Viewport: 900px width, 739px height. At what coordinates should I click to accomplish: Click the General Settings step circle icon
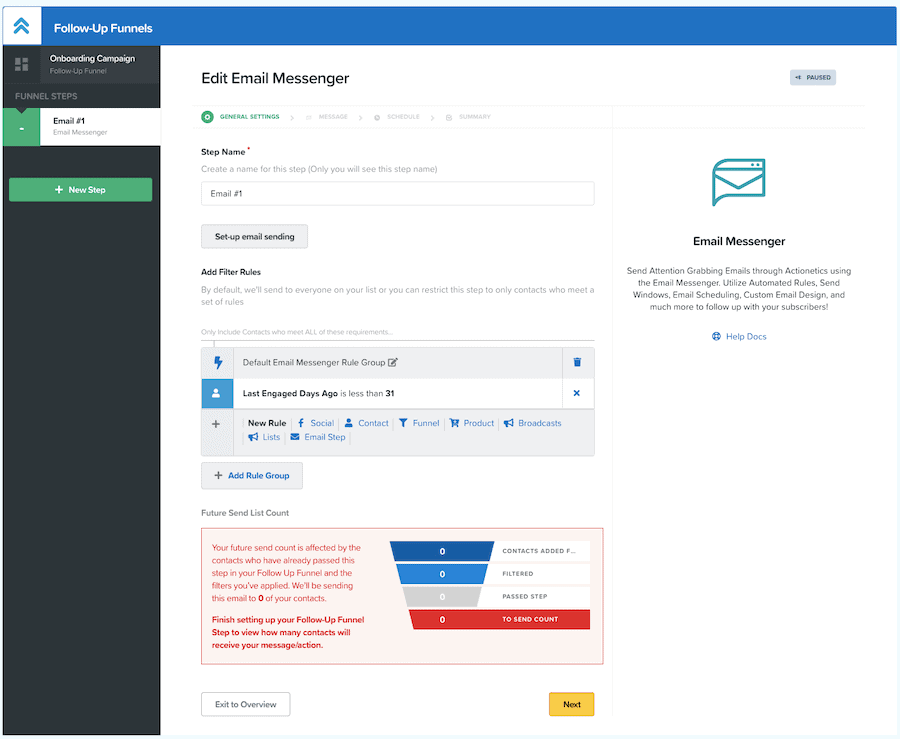207,117
